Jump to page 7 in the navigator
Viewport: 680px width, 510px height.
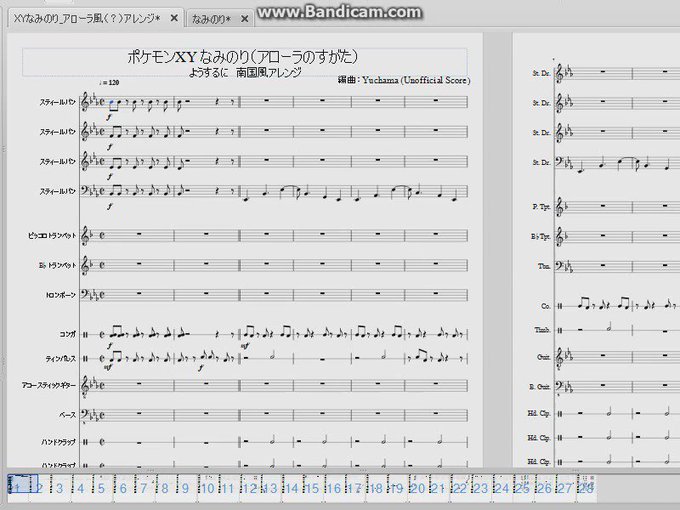pos(144,489)
